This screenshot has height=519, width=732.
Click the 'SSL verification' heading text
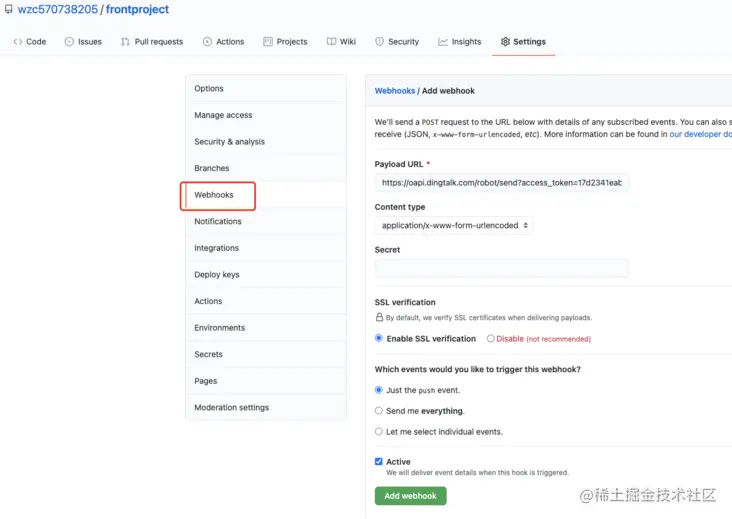[x=405, y=302]
